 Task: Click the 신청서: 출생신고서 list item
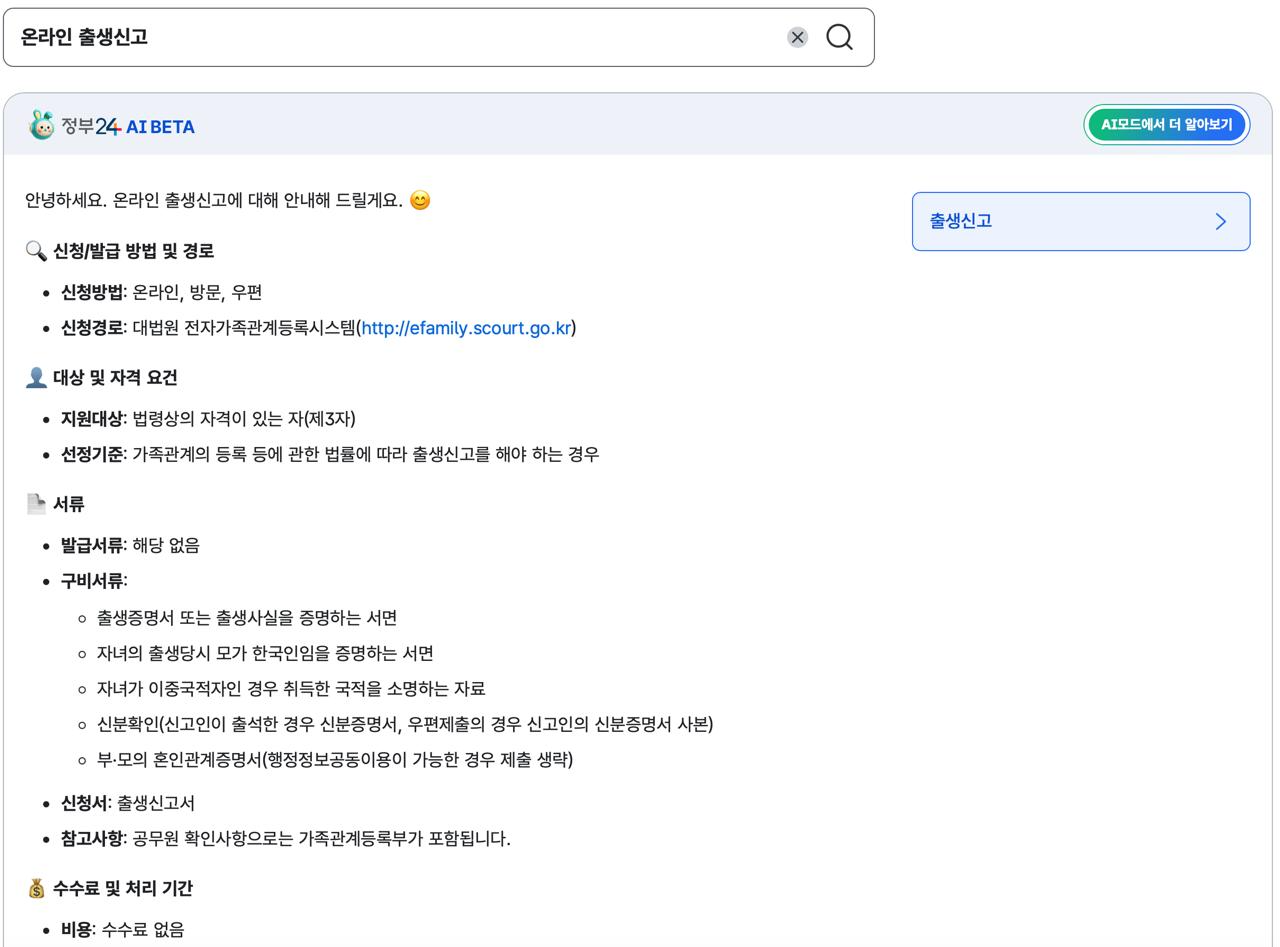(128, 803)
